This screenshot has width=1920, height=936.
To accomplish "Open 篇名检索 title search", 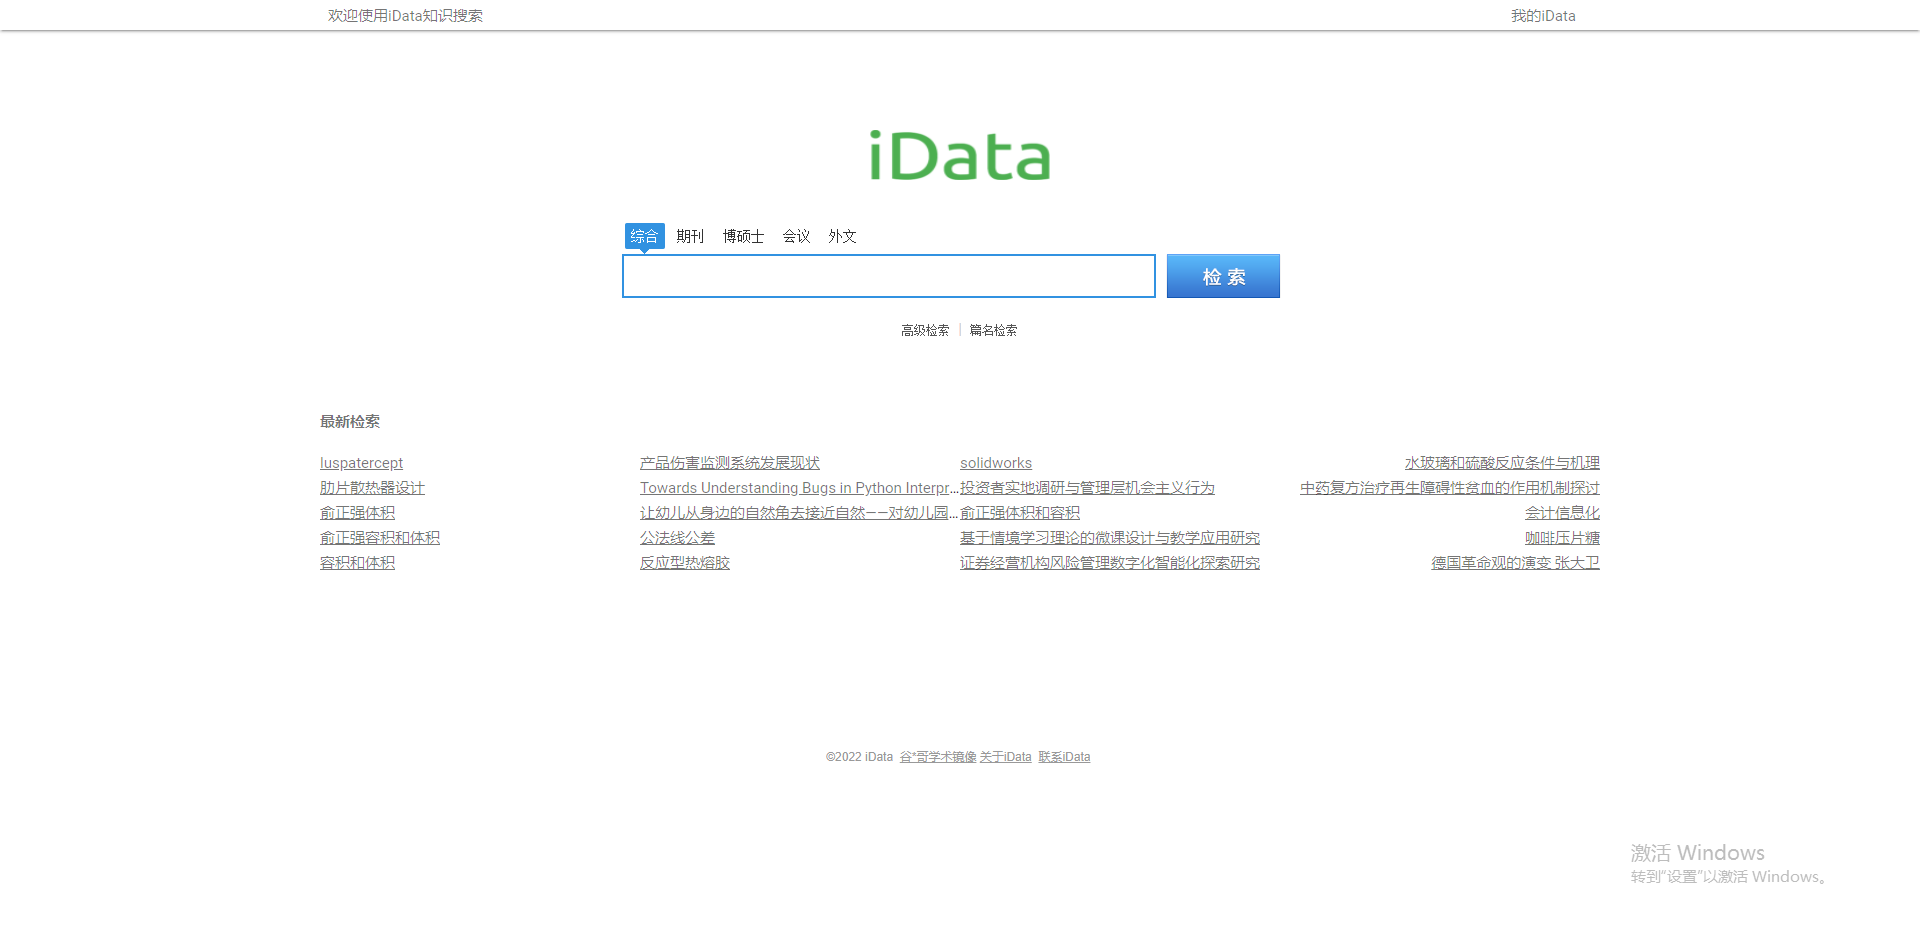I will click(x=993, y=330).
